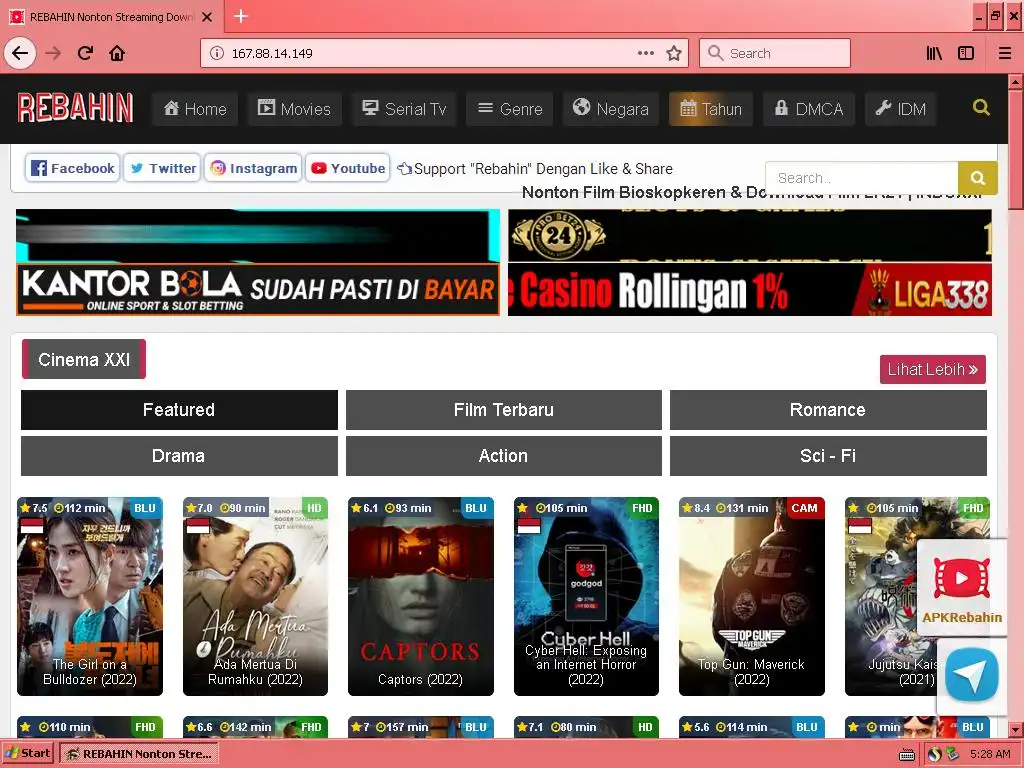Go to the browser Home icon
The image size is (1024, 768).
point(117,53)
